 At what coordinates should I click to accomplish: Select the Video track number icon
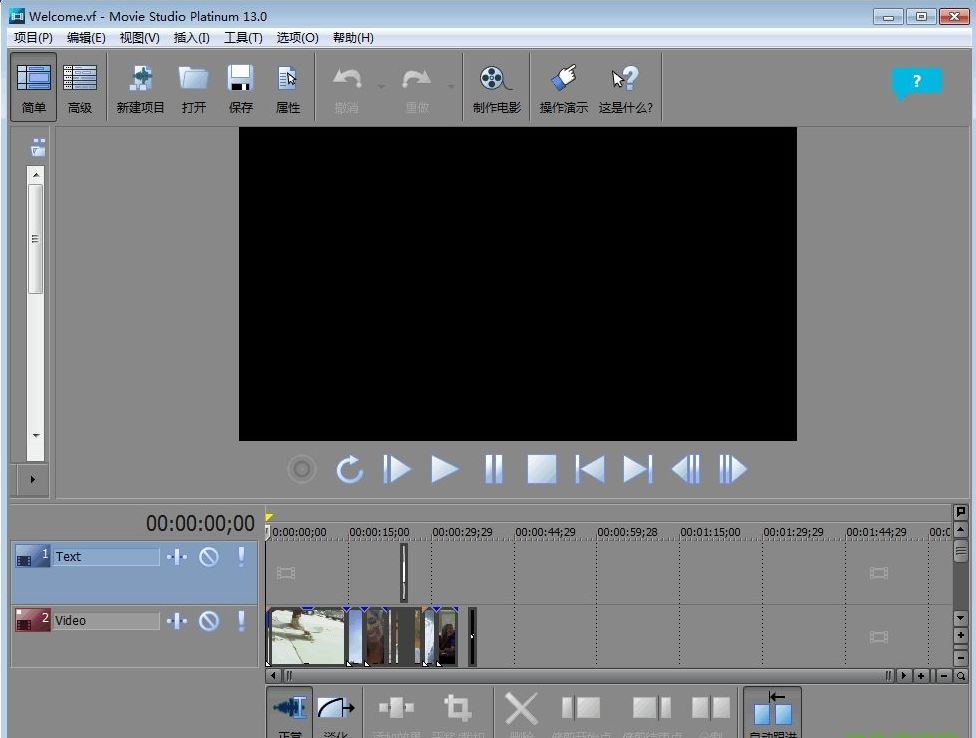32,620
